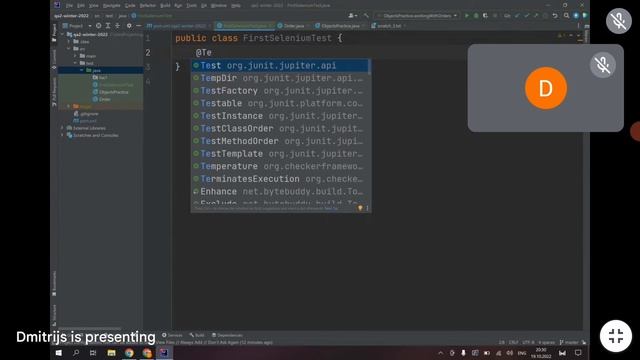Click the Search Everywhere magnifier icon
The width and height of the screenshot is (640, 360).
(567, 16)
